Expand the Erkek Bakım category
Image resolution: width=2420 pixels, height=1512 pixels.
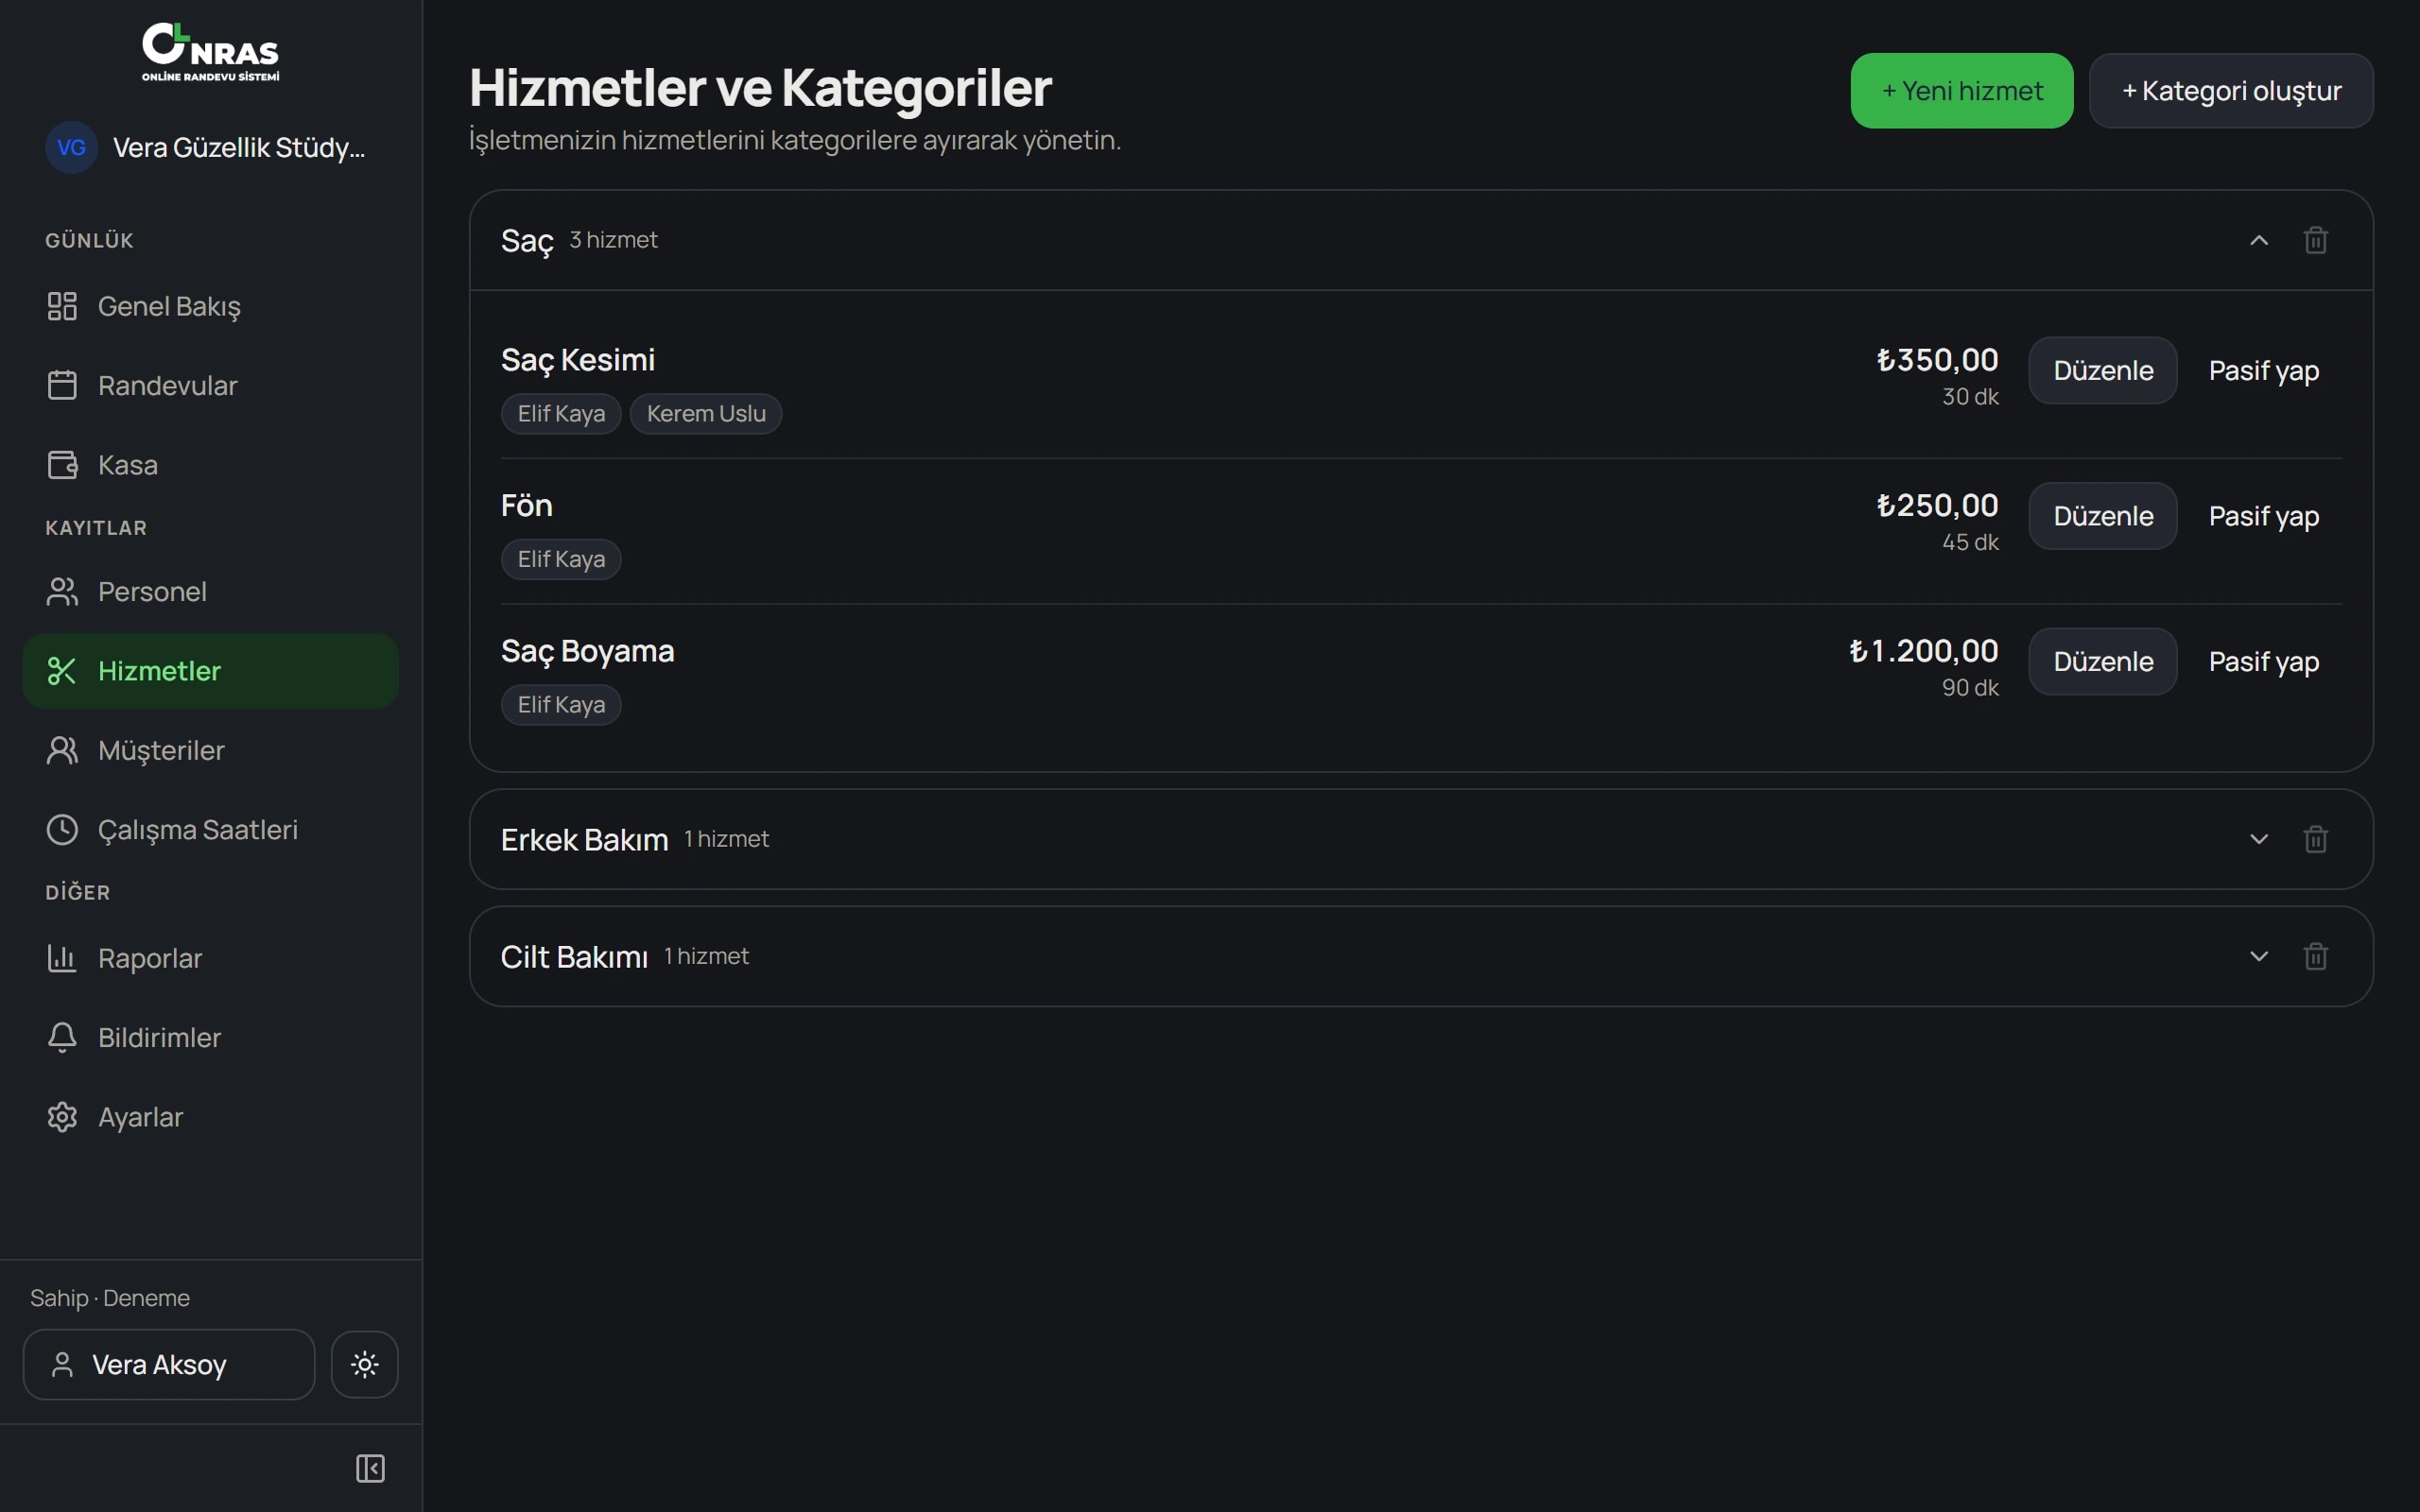pyautogui.click(x=2259, y=839)
